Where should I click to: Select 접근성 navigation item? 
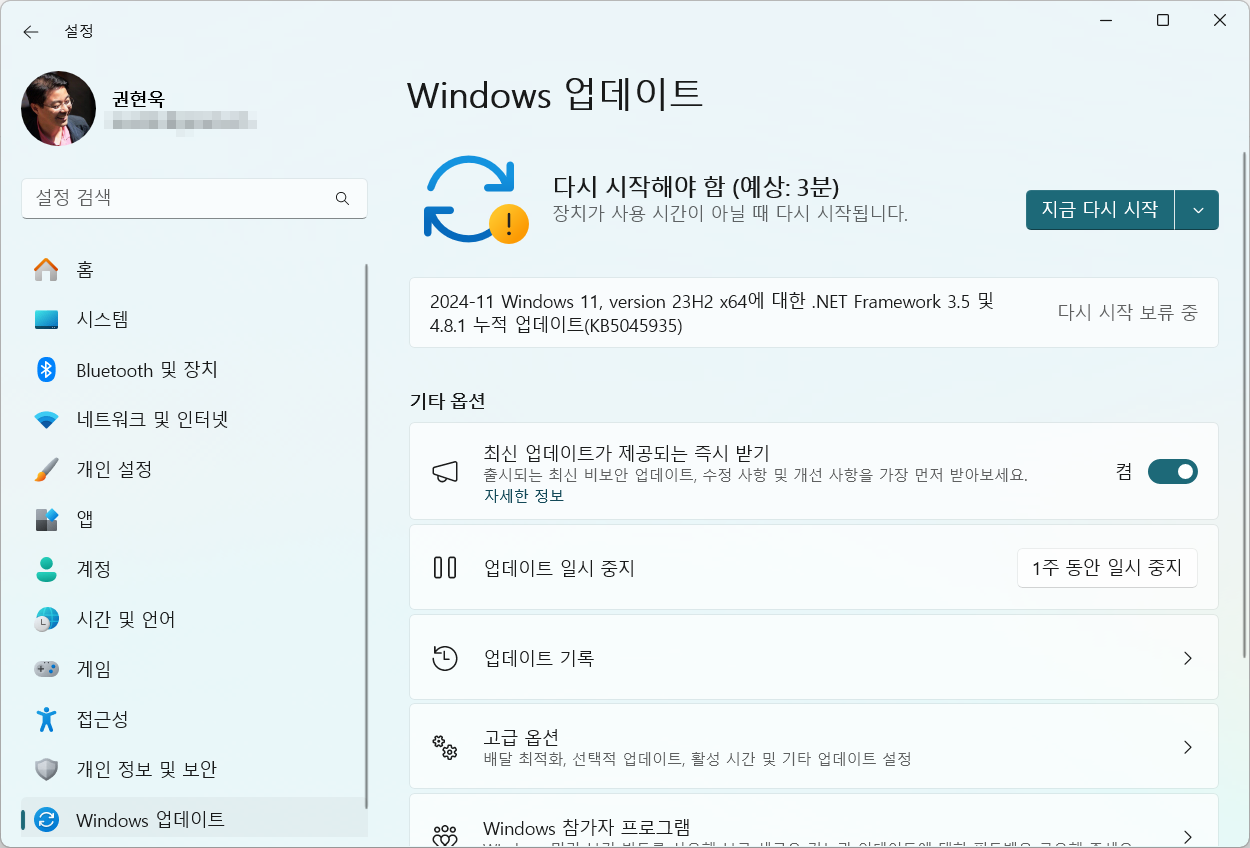coord(194,719)
